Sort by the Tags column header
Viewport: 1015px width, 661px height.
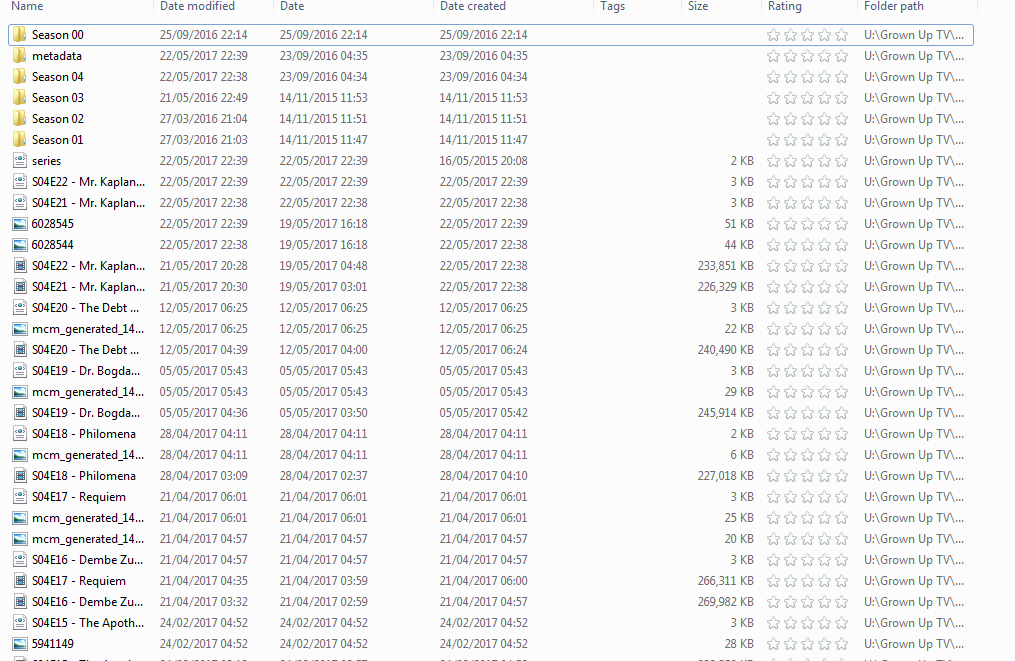tap(612, 6)
